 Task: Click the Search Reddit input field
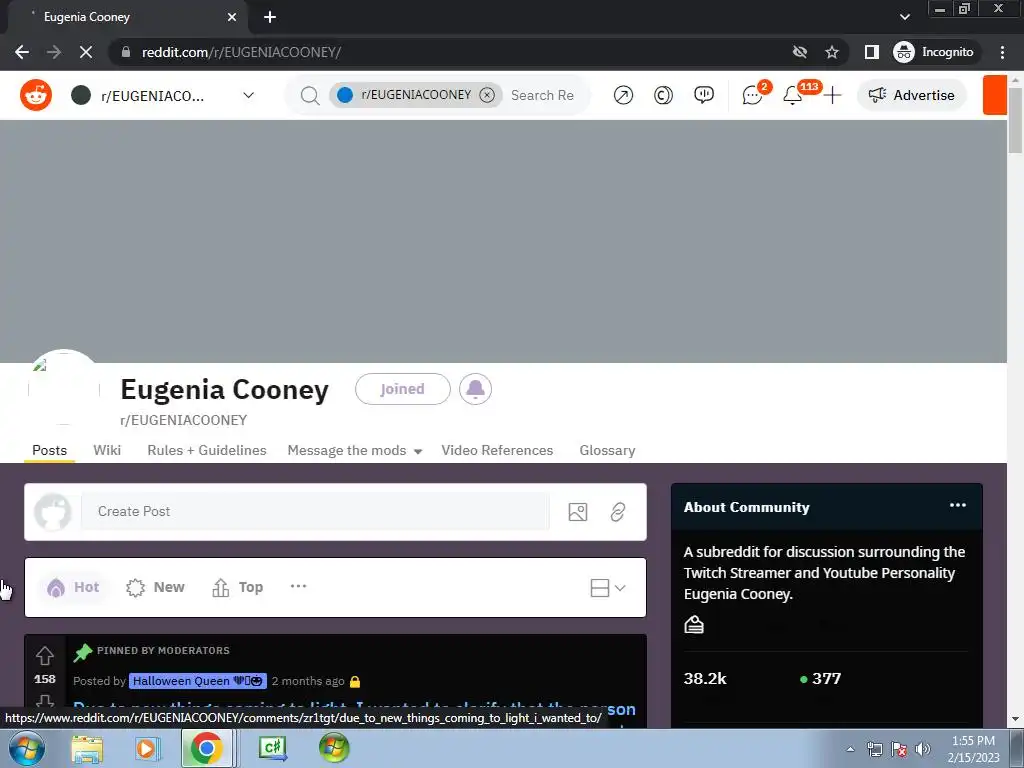tap(545, 95)
